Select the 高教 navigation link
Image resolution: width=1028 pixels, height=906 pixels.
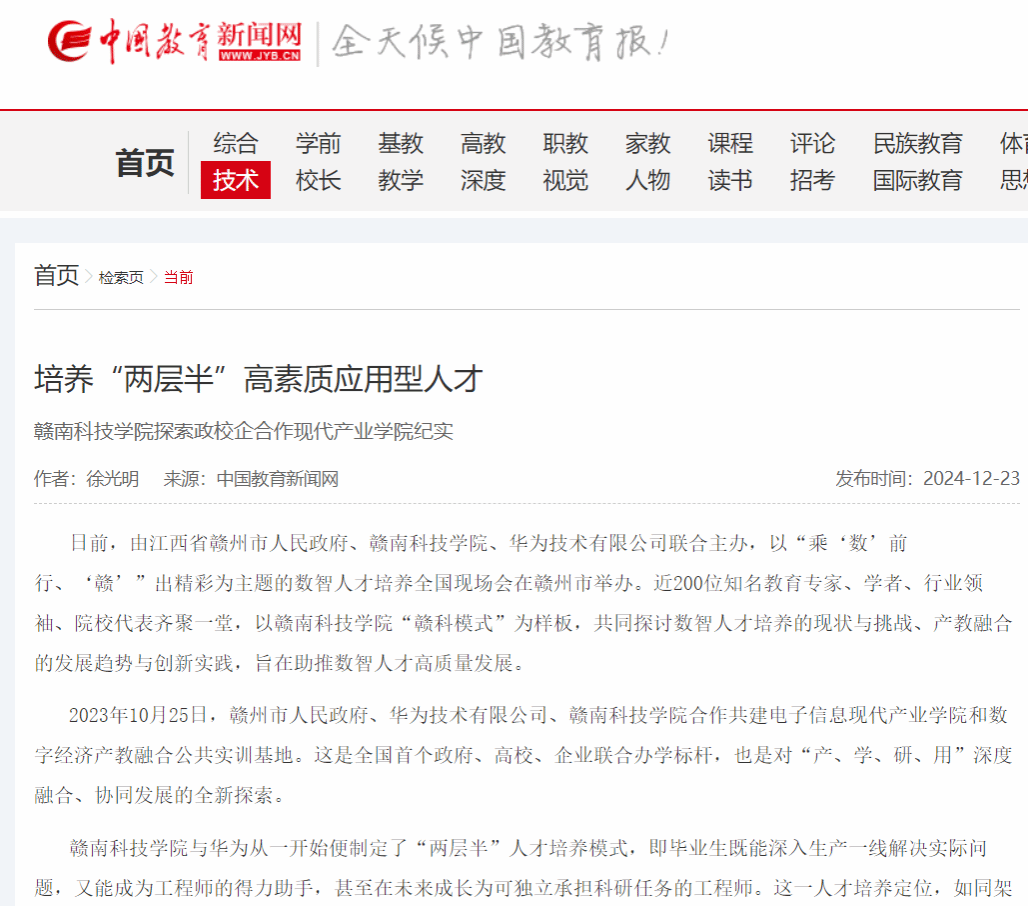483,144
